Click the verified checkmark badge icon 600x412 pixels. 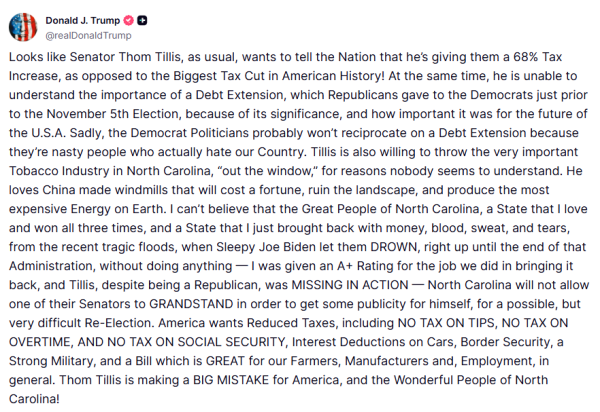[x=129, y=20]
